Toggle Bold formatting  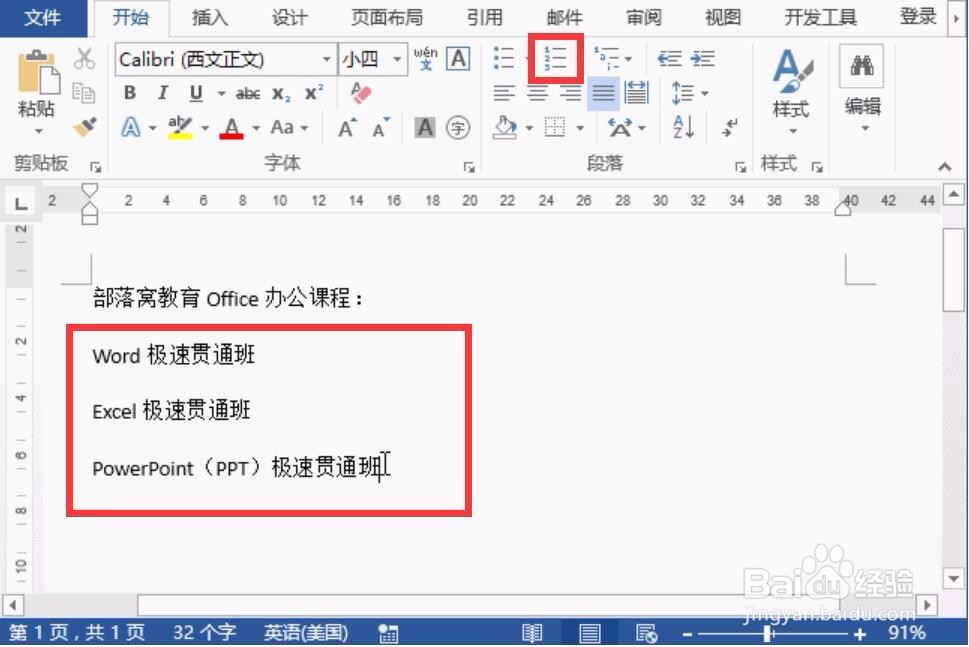130,93
